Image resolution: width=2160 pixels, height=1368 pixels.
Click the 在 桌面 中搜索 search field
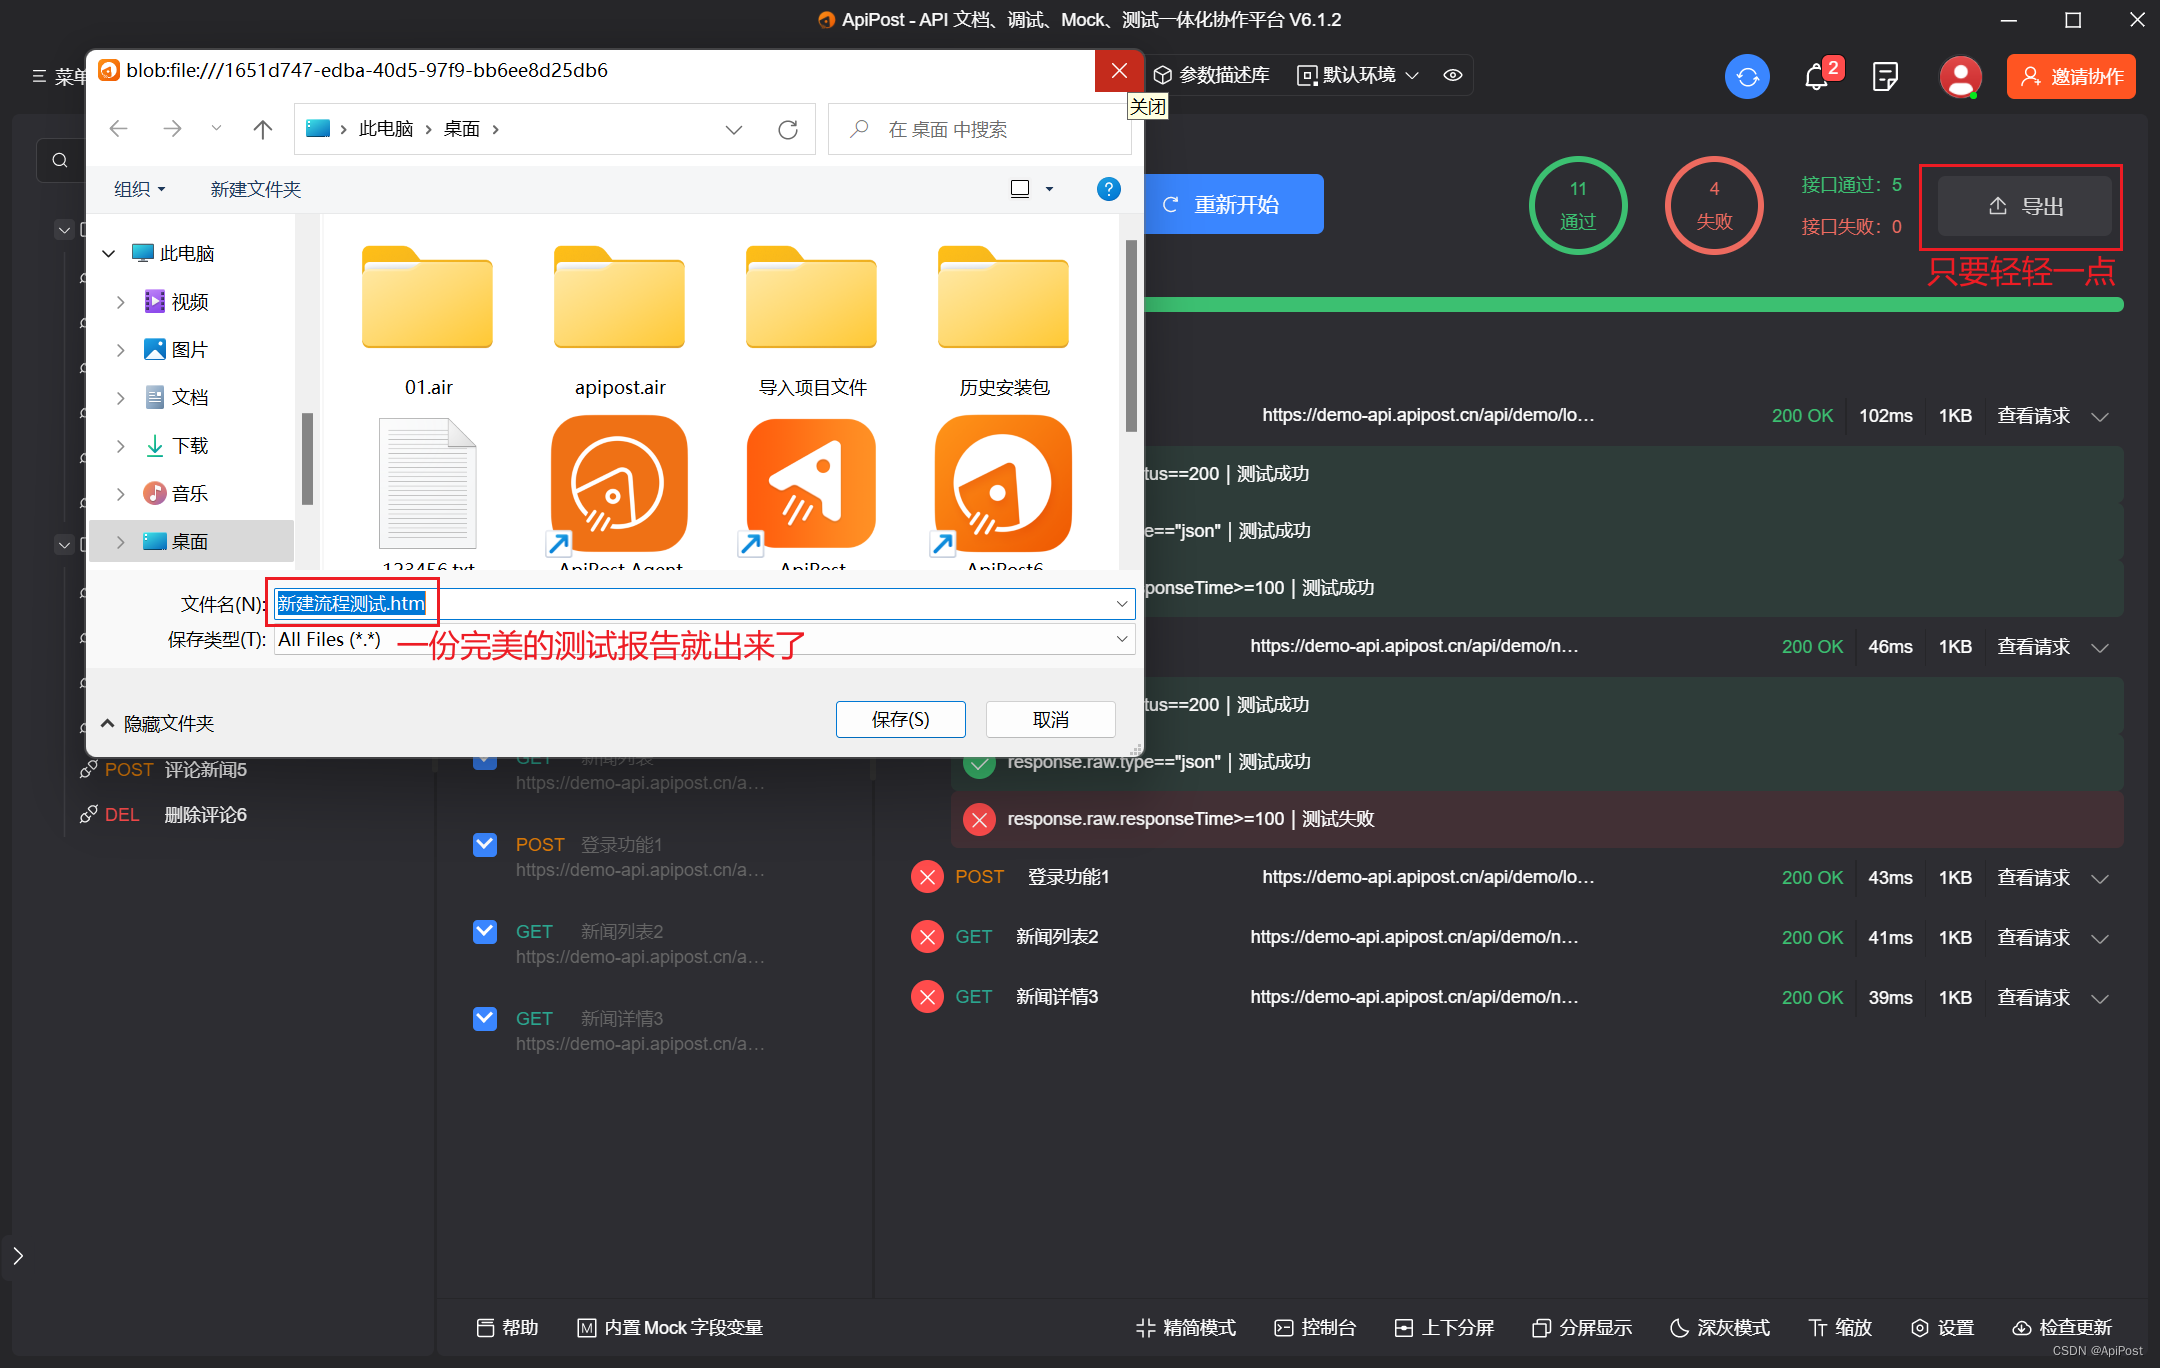980,129
